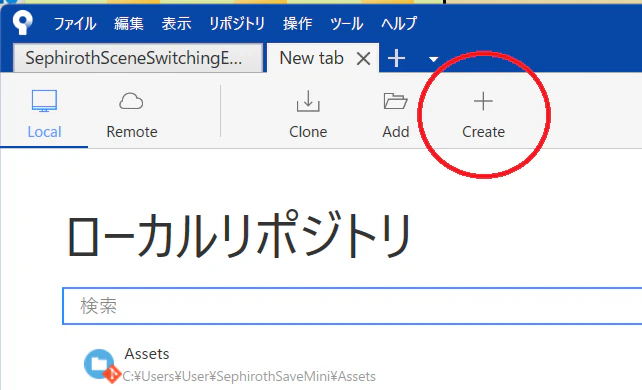The width and height of the screenshot is (642, 390).
Task: Click the Assets repository folder icon
Action: pos(99,363)
